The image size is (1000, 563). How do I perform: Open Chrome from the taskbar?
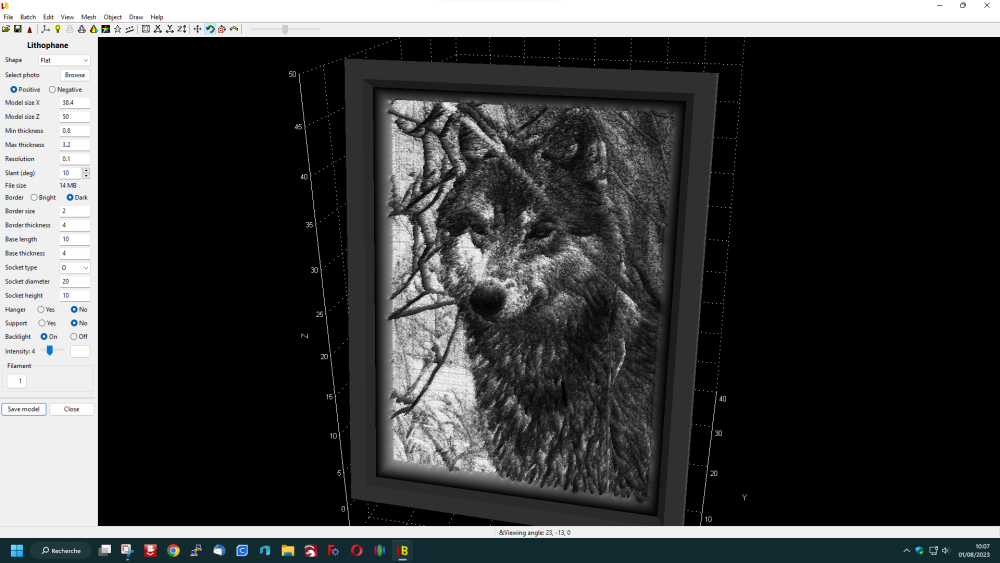[173, 550]
